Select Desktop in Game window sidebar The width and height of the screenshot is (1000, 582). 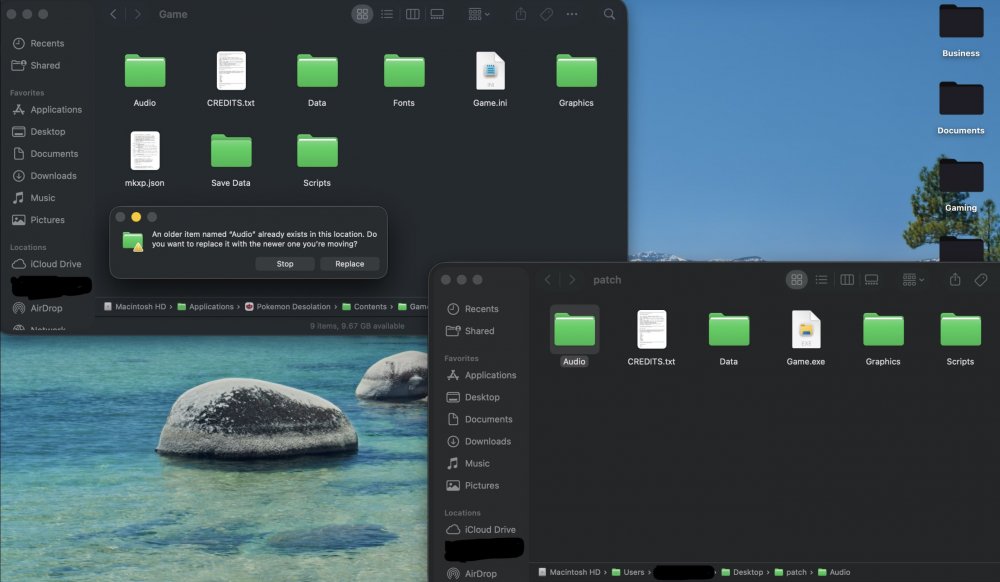tap(48, 131)
